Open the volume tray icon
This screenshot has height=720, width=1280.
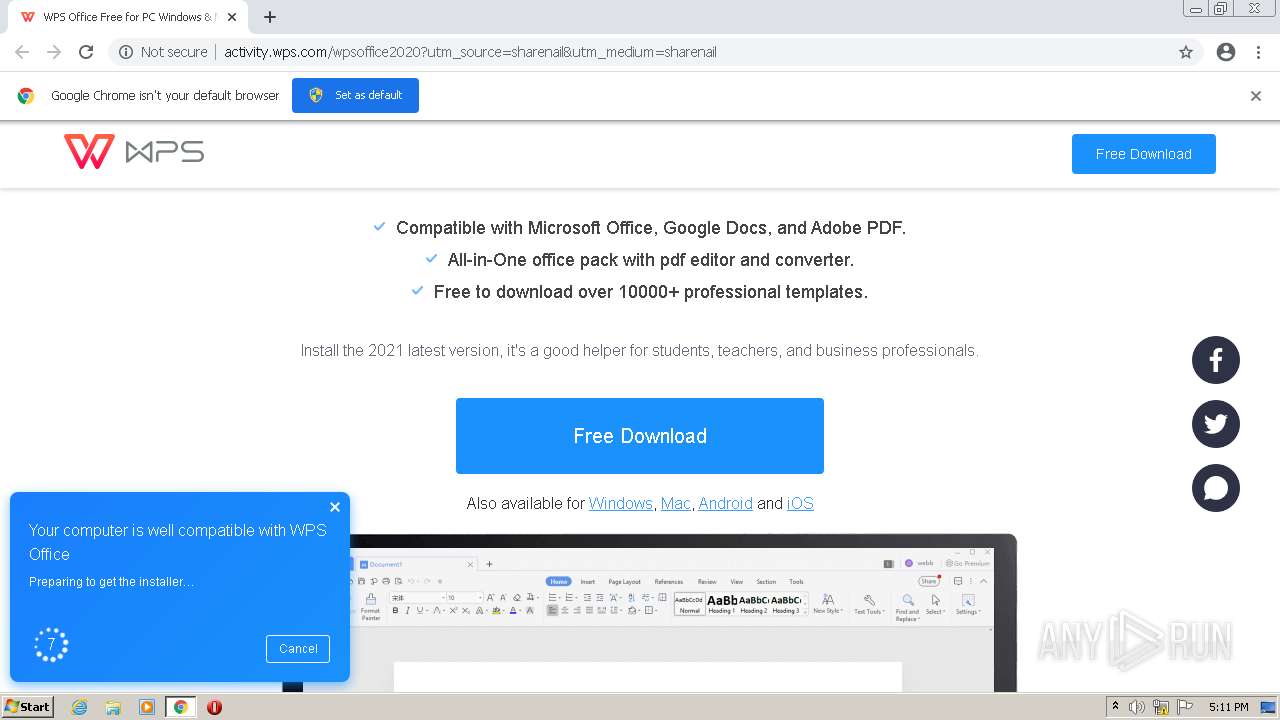1137,707
